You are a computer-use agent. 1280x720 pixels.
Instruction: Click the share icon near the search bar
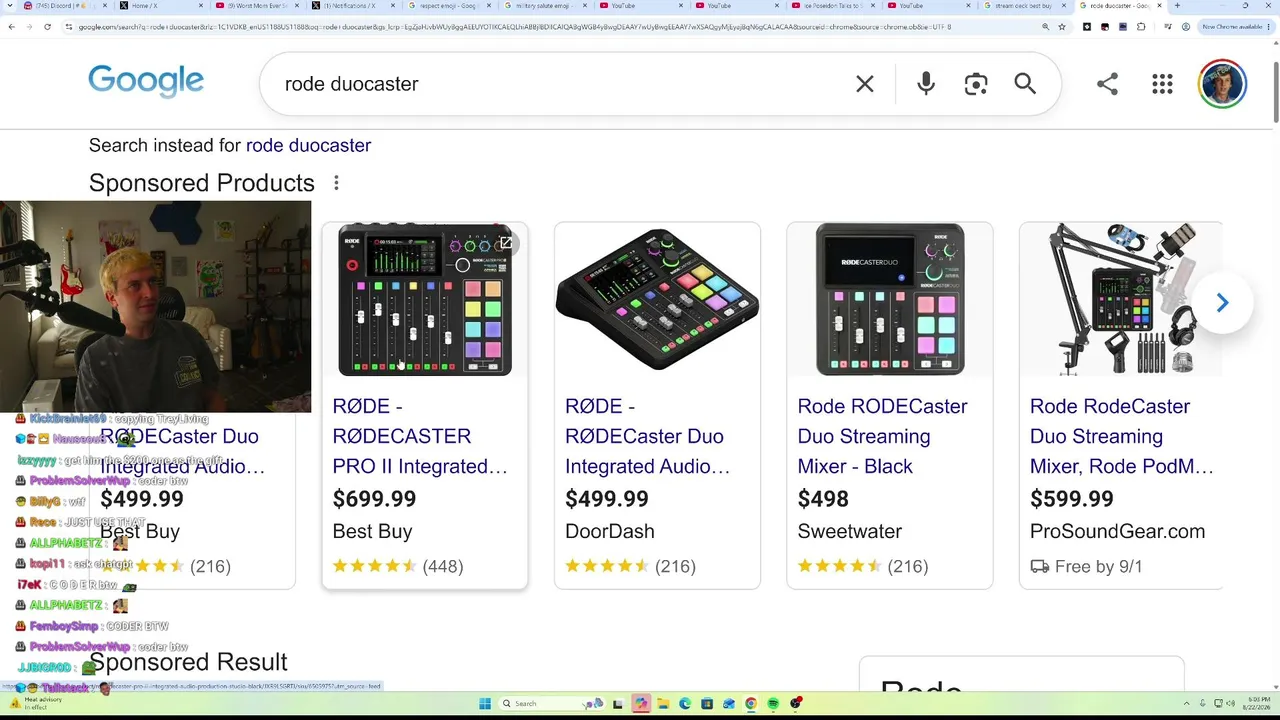click(1107, 84)
